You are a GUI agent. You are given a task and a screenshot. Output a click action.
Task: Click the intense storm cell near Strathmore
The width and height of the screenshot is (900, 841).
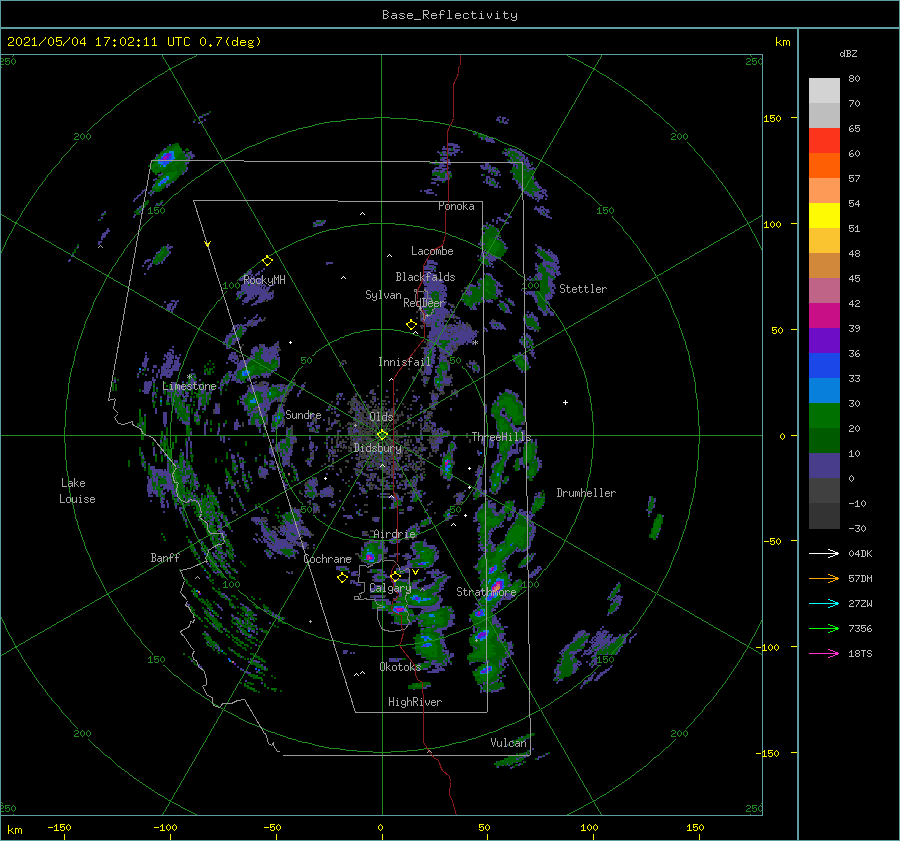click(x=496, y=587)
